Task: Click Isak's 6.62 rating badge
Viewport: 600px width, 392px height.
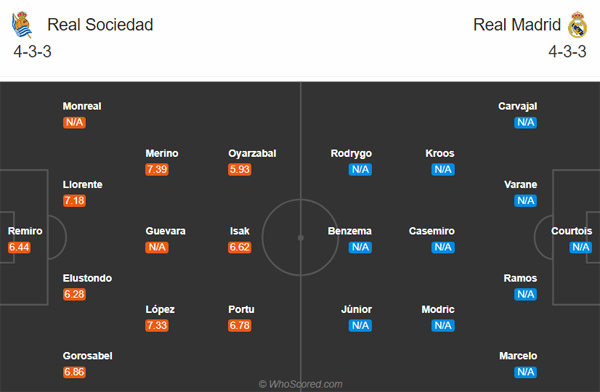Action: 240,247
